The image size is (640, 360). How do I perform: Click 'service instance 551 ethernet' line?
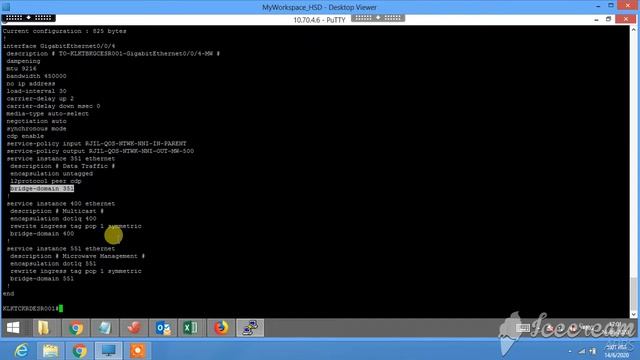[61, 249]
